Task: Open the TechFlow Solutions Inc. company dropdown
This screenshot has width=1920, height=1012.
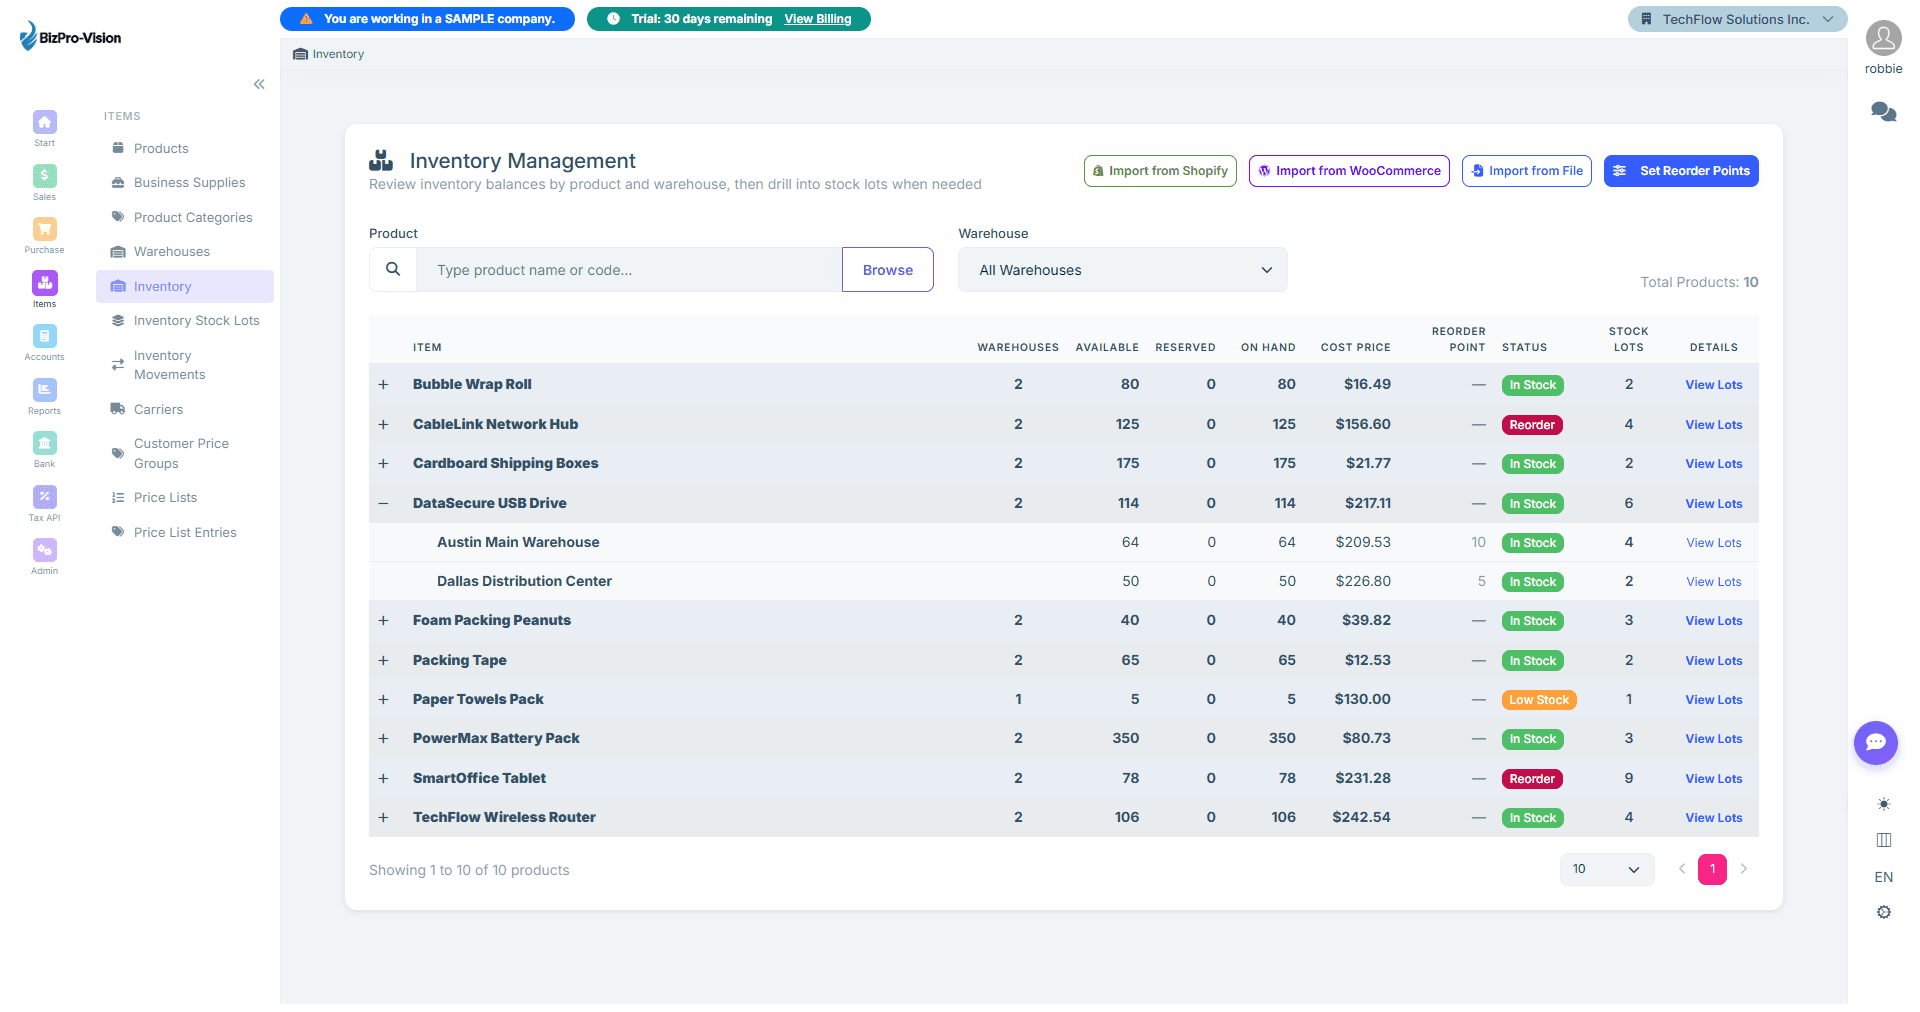Action: pyautogui.click(x=1737, y=19)
